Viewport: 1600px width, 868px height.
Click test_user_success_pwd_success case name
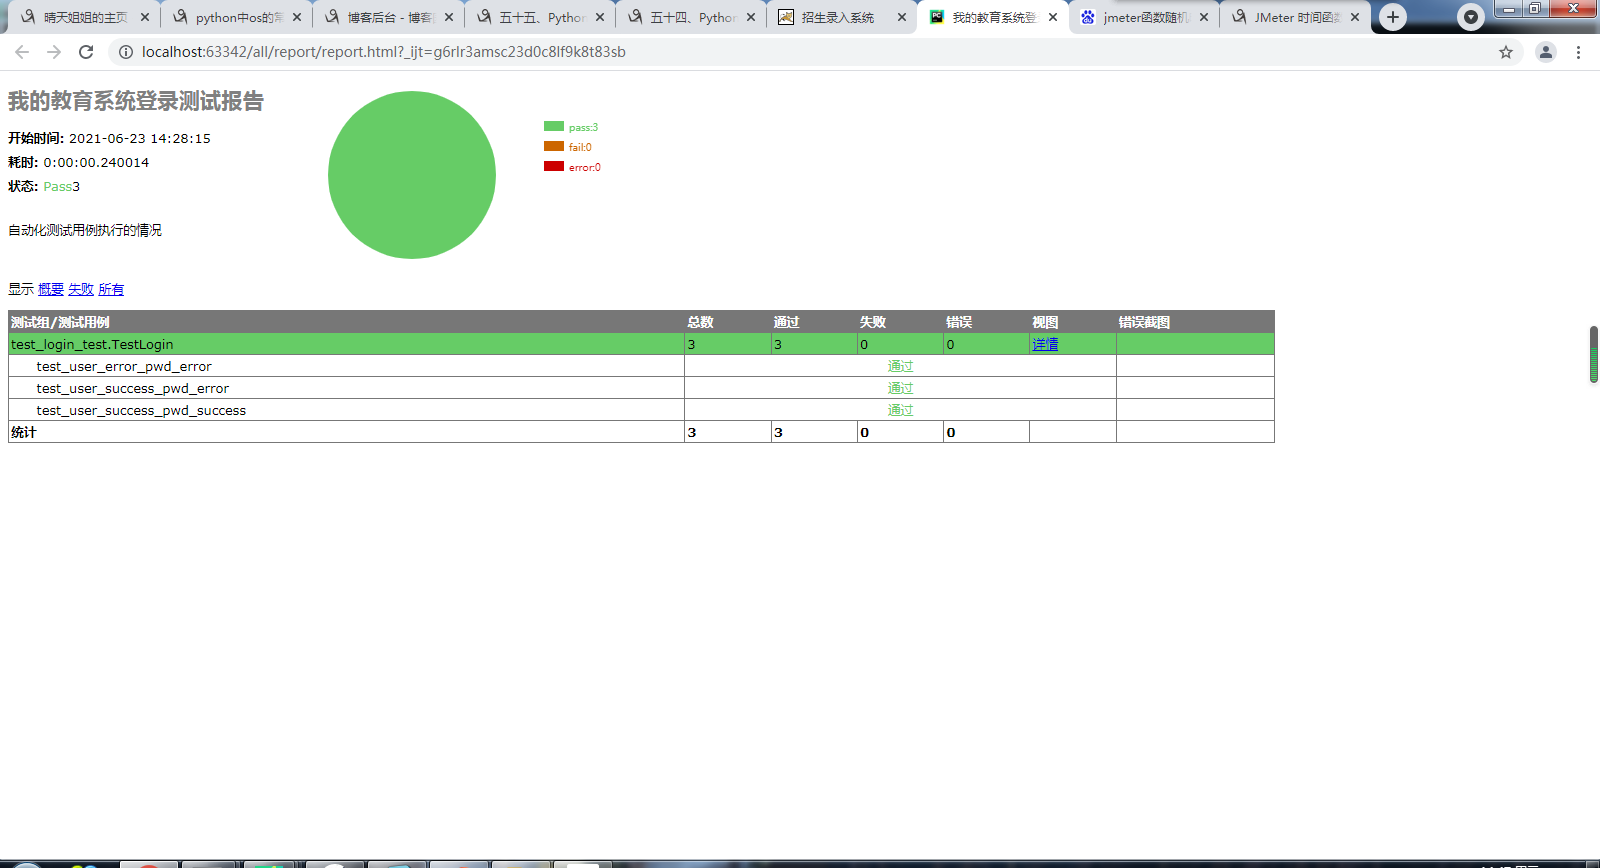(141, 410)
